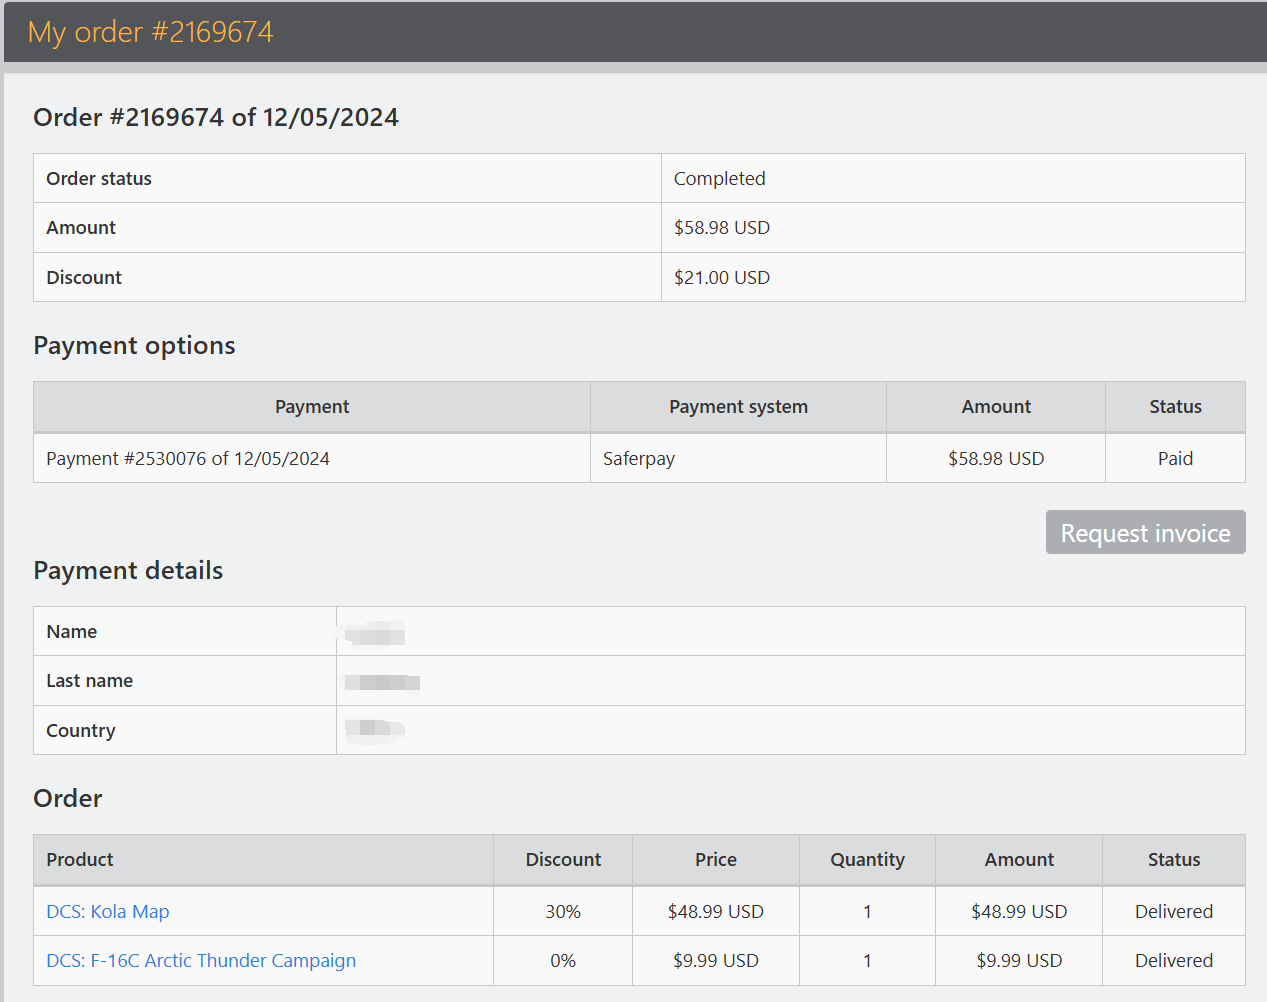Click the "Payment details" section heading
The height and width of the screenshot is (1002, 1267).
128,570
